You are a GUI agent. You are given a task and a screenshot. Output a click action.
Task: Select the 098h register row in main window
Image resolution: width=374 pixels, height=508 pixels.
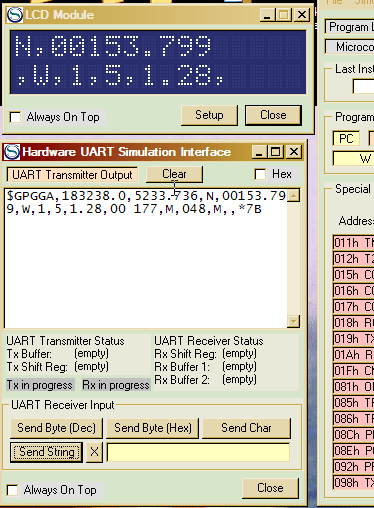[x=353, y=483]
